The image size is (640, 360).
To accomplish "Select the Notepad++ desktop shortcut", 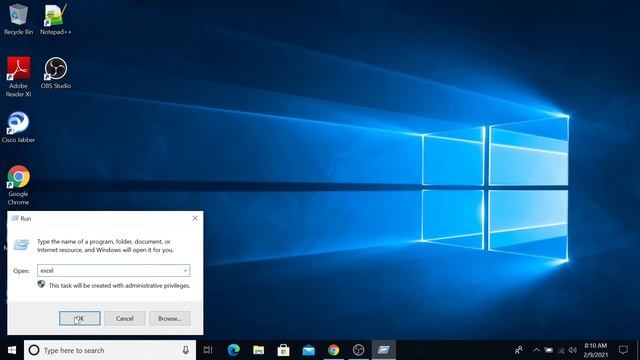I will 56,20.
